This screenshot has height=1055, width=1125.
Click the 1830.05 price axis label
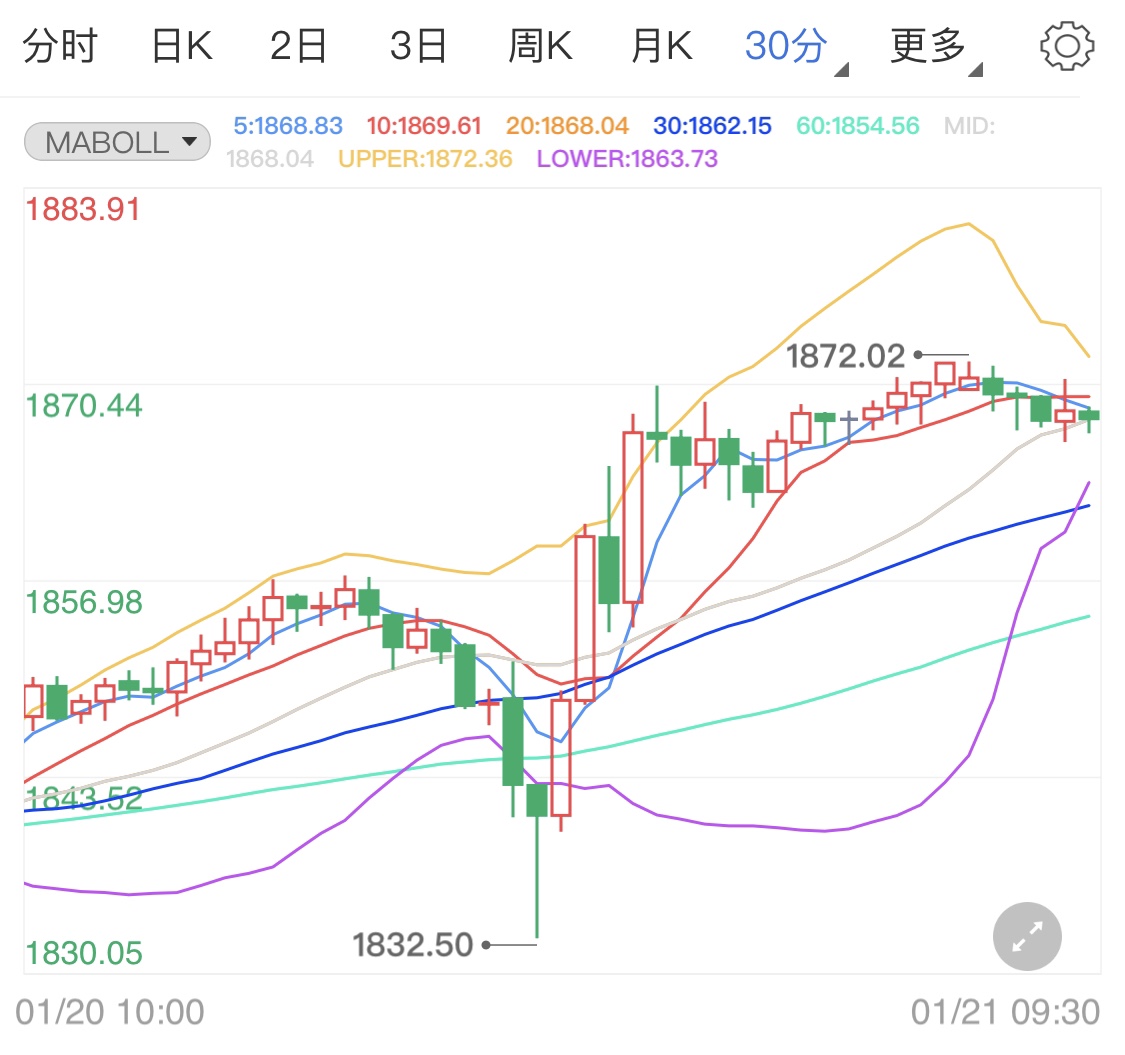[x=84, y=953]
